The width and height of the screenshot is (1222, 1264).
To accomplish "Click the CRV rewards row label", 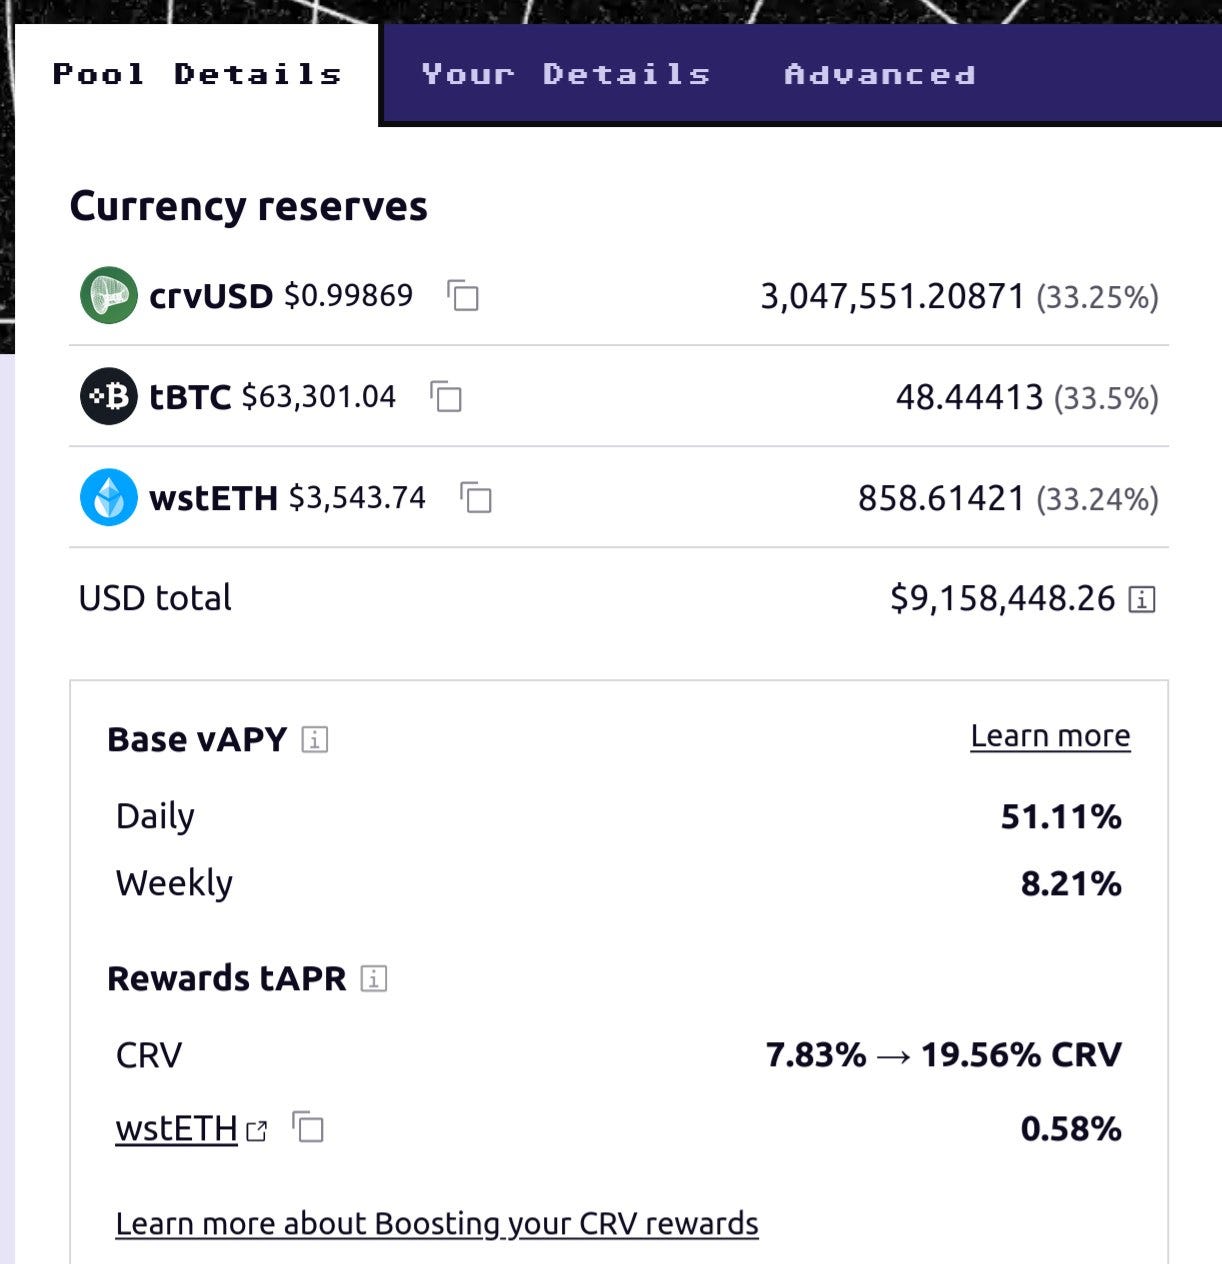I will pos(149,1055).
